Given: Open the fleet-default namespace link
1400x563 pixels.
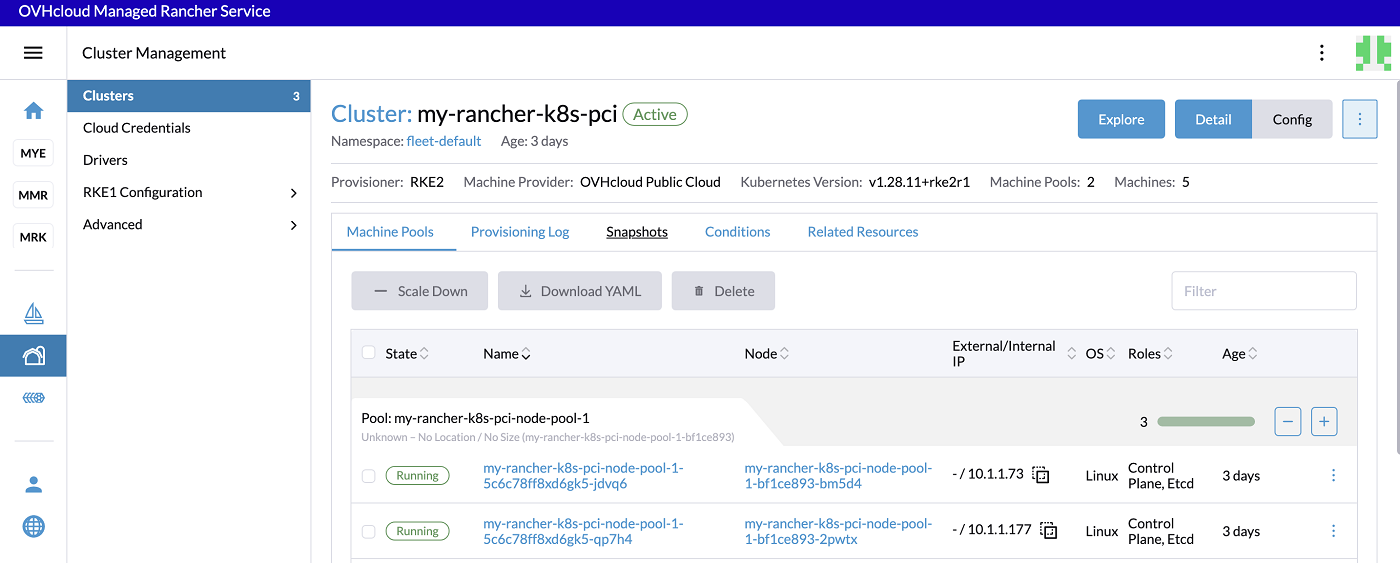Looking at the screenshot, I should [x=443, y=141].
